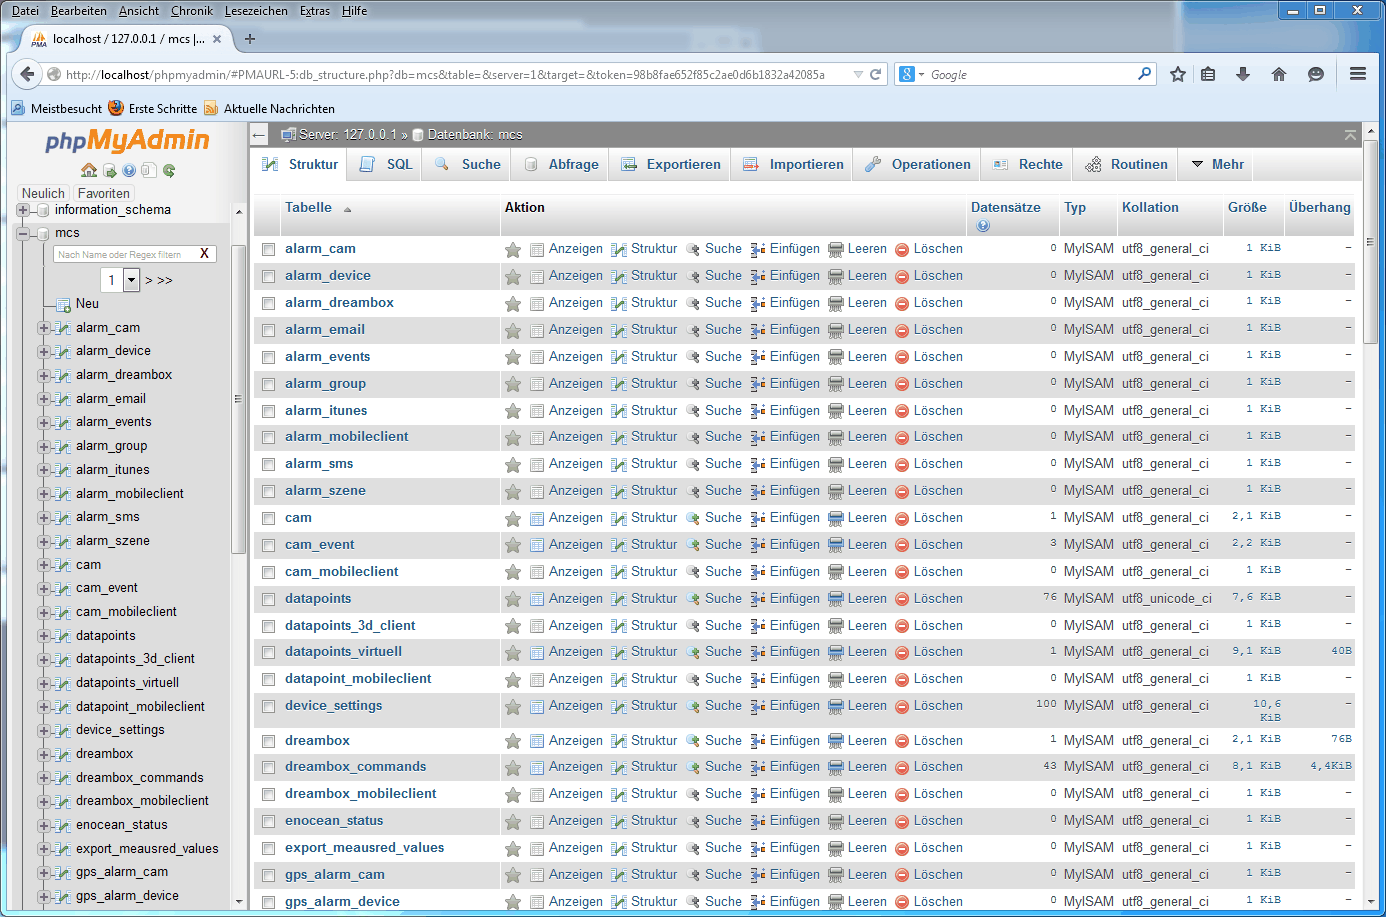Open the Chronik menu

point(192,11)
